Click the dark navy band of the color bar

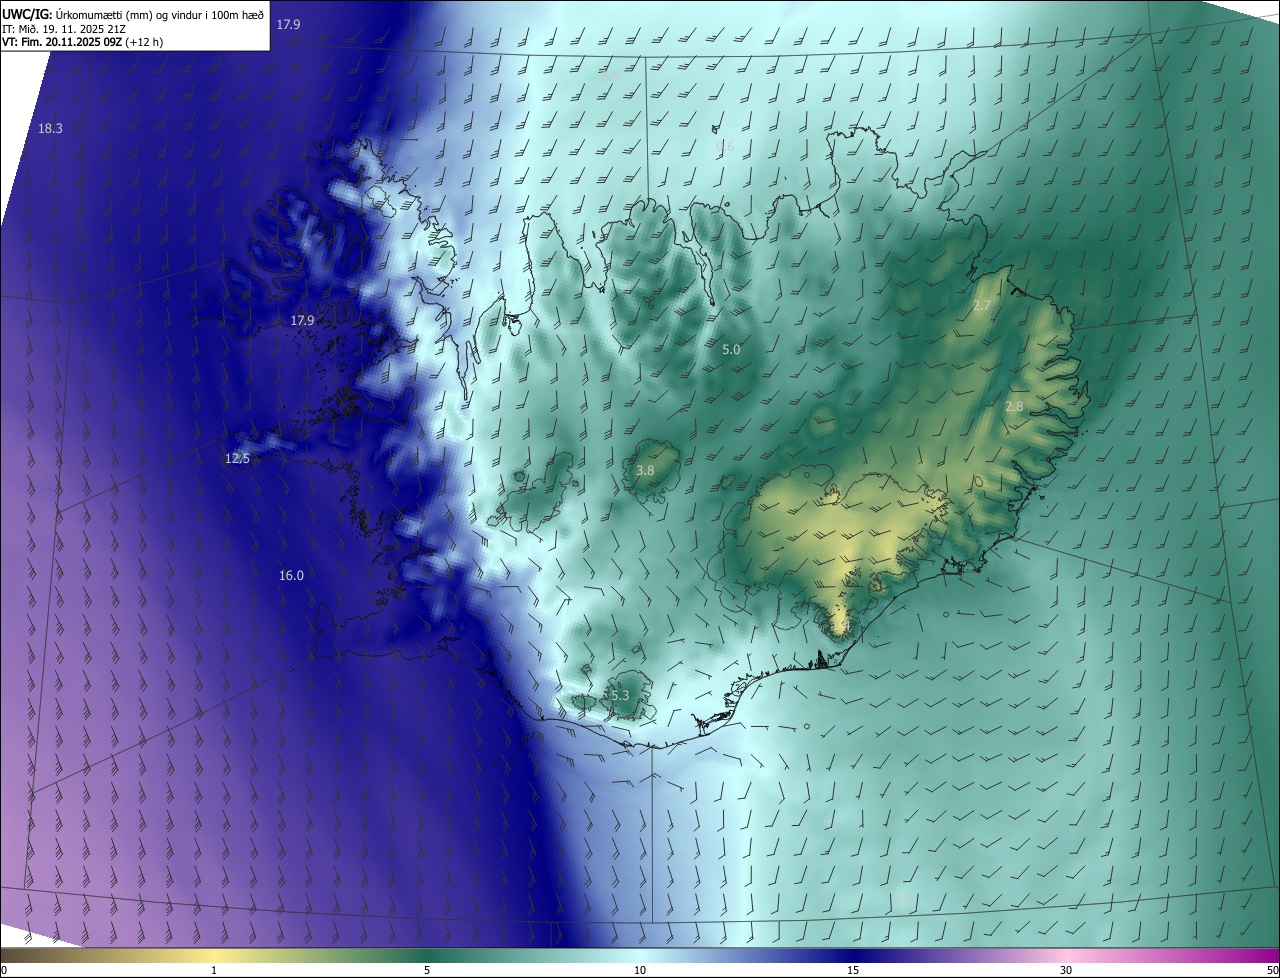853,955
